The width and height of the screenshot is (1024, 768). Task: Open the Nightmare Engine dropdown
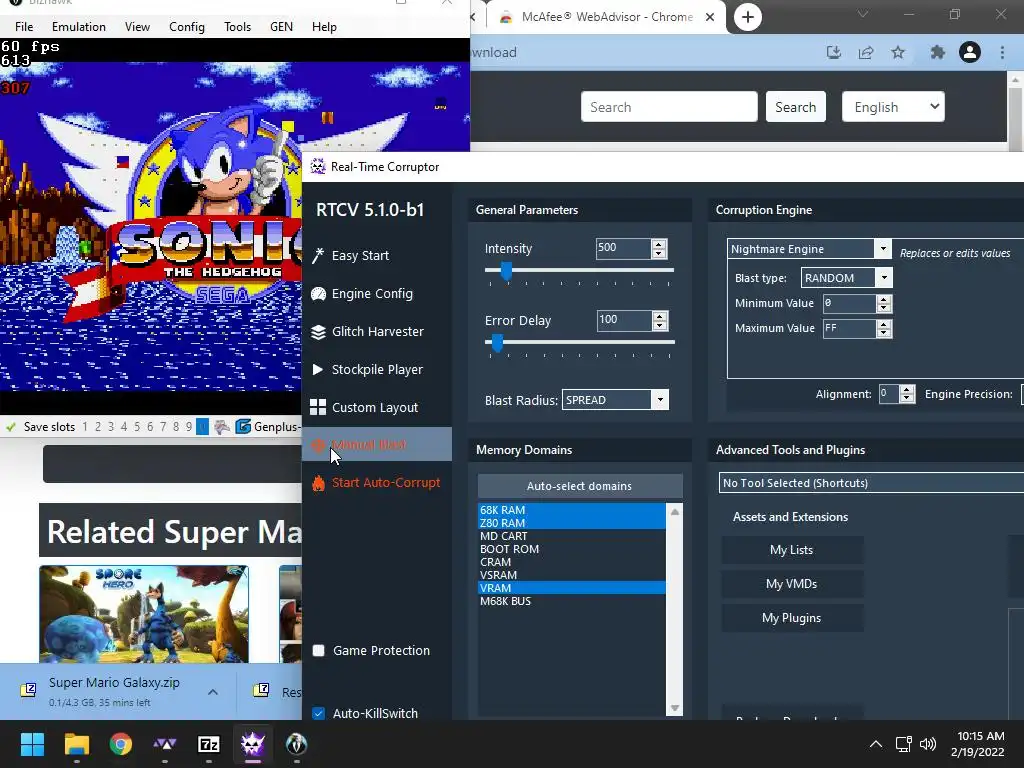coord(882,249)
